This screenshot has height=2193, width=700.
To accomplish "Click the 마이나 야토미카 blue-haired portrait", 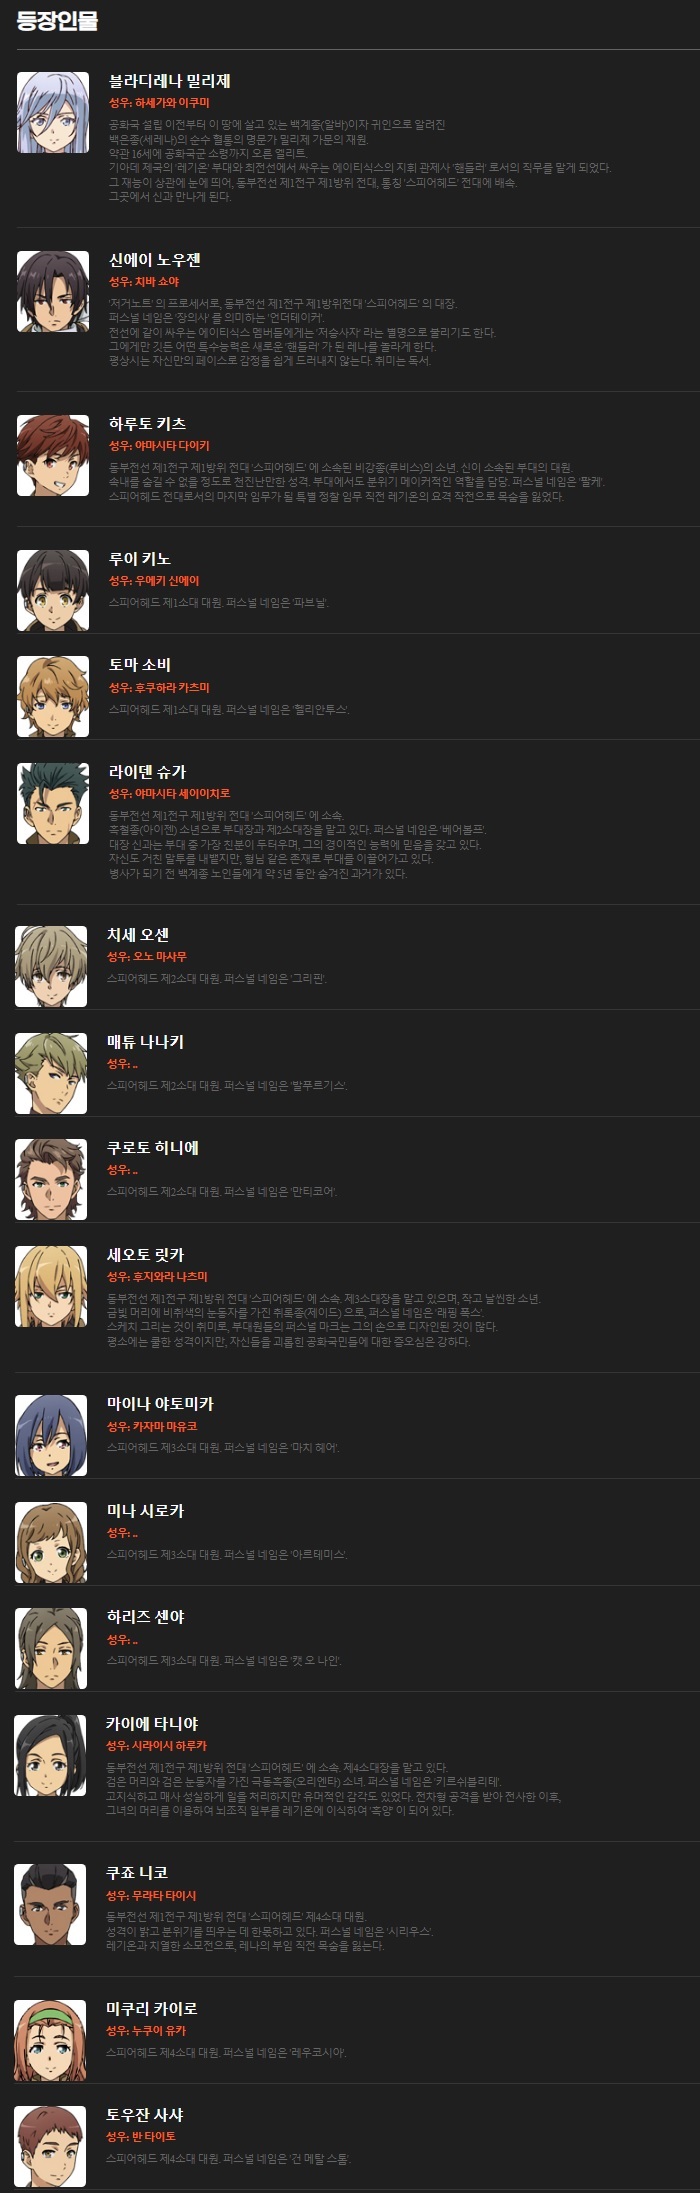I will pos(51,1435).
